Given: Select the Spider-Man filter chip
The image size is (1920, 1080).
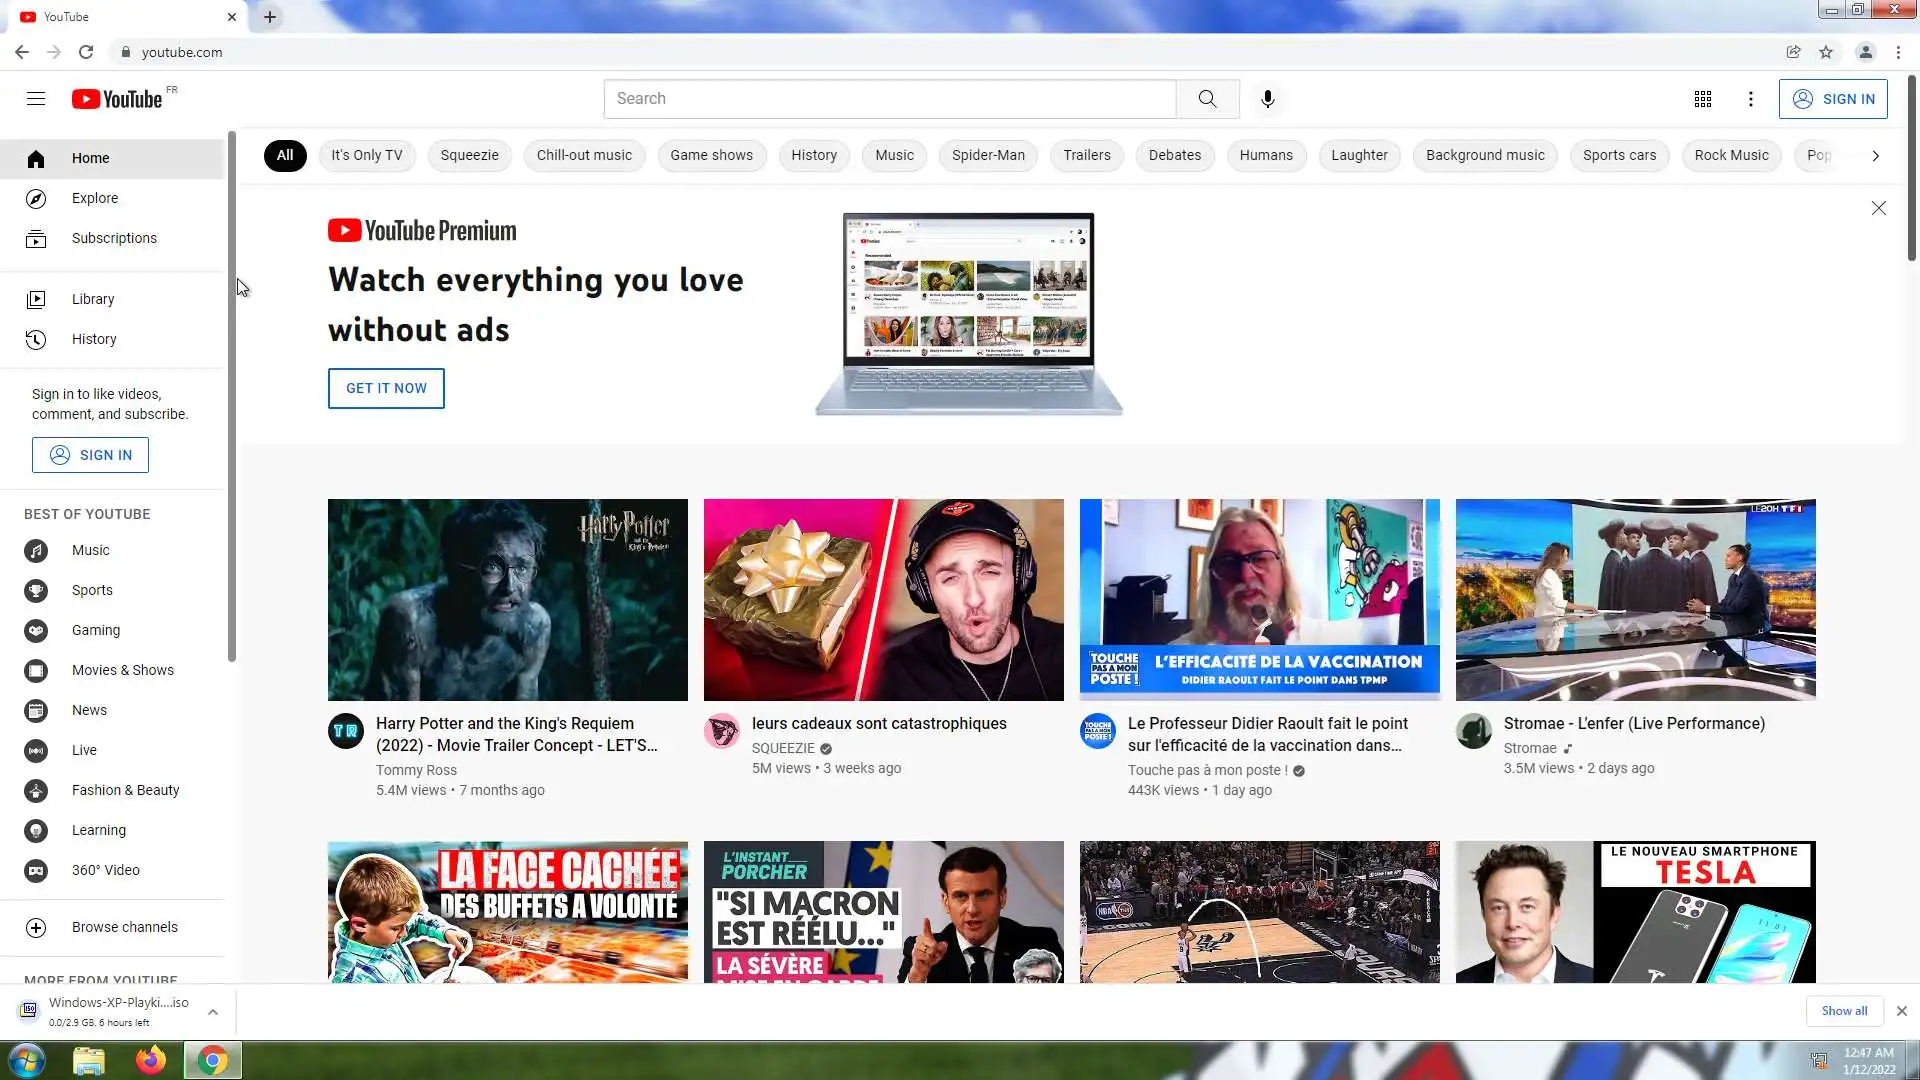Looking at the screenshot, I should 988,155.
